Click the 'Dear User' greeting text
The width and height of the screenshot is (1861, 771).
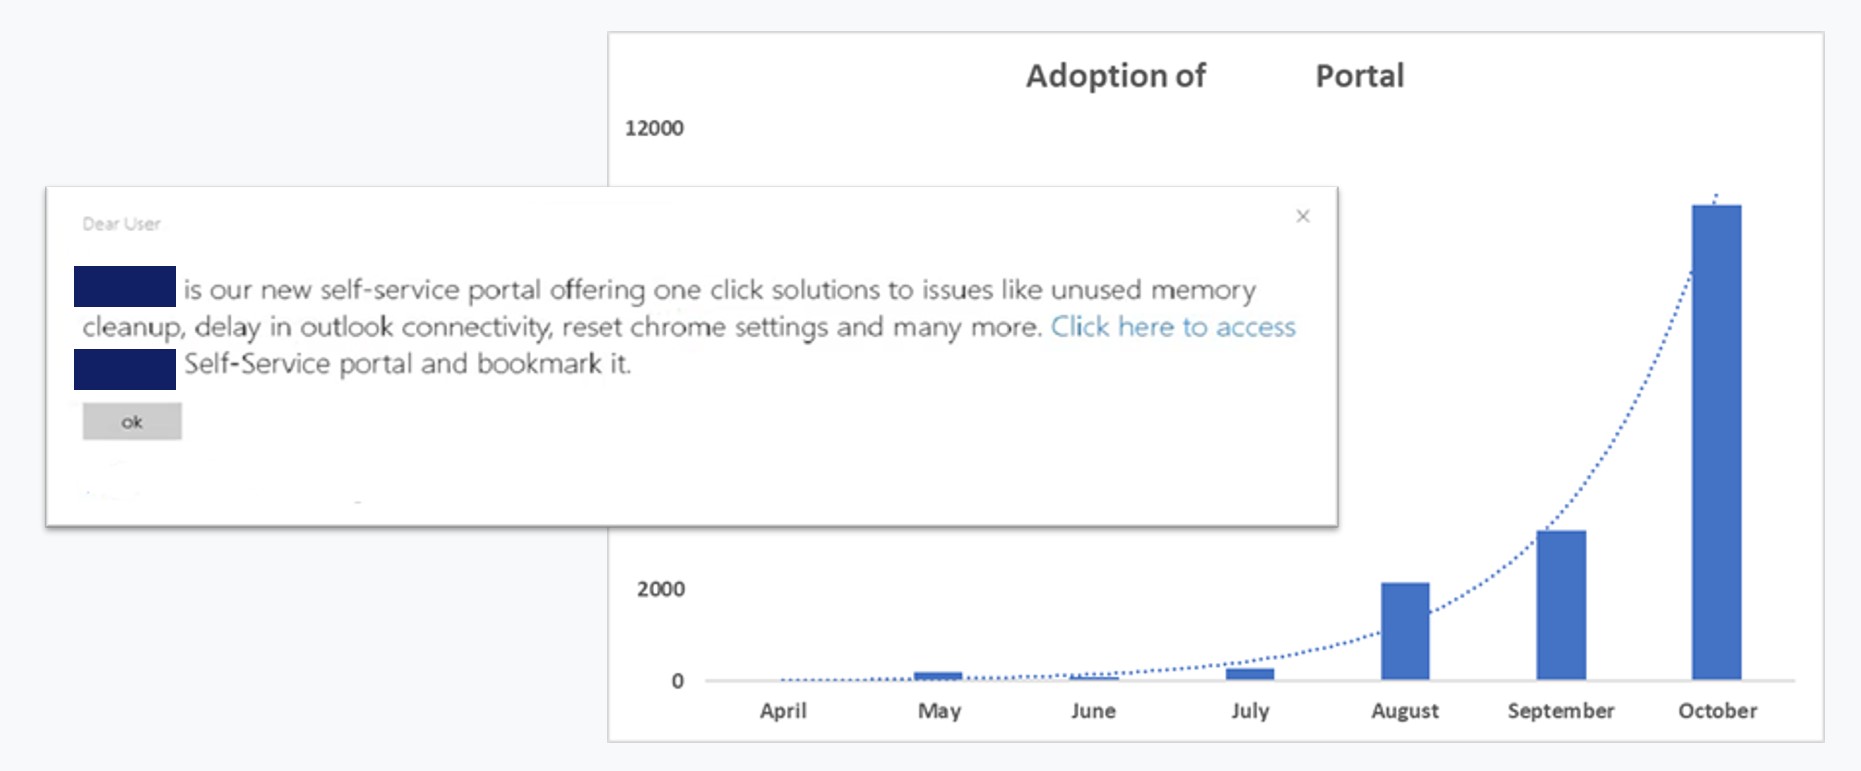pyautogui.click(x=121, y=224)
